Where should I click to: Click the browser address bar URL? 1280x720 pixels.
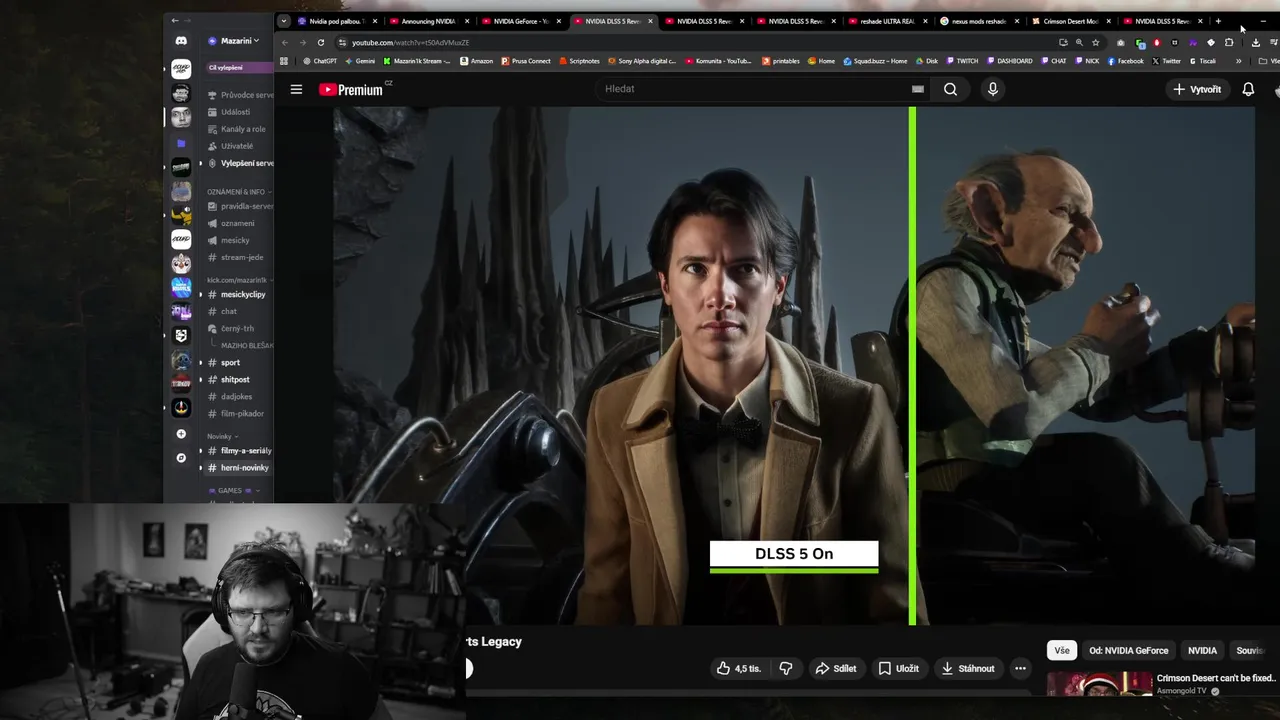point(410,42)
